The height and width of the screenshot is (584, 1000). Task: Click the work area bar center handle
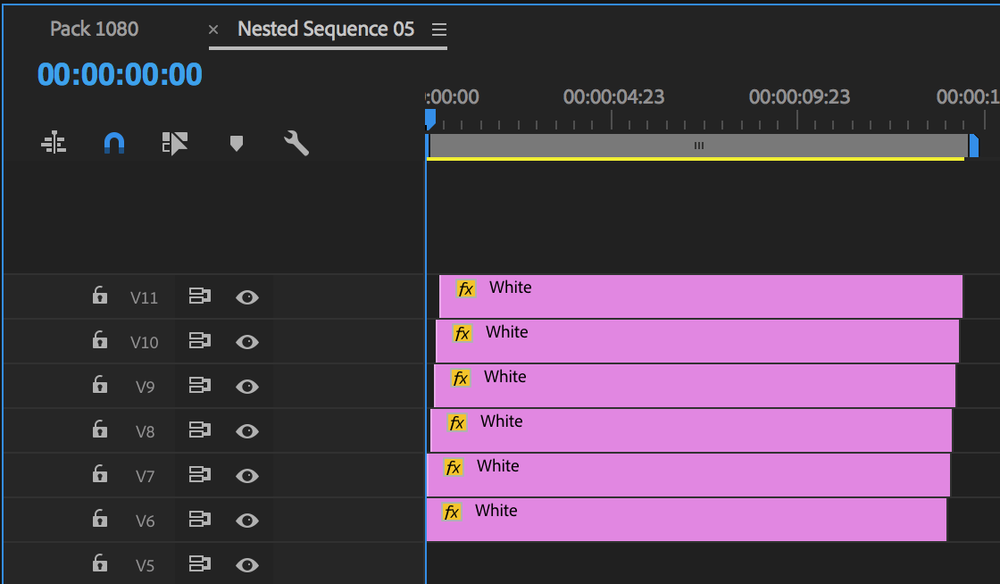point(699,146)
